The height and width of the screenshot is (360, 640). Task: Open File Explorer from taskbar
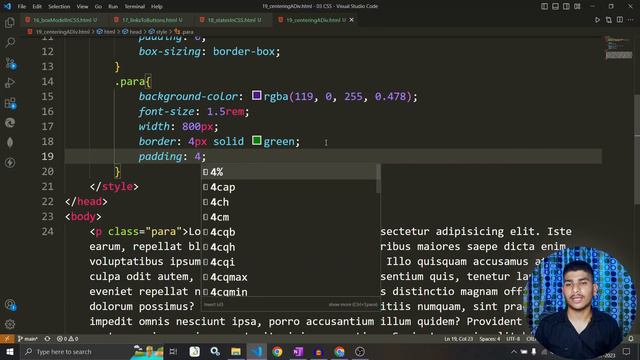click(236, 351)
